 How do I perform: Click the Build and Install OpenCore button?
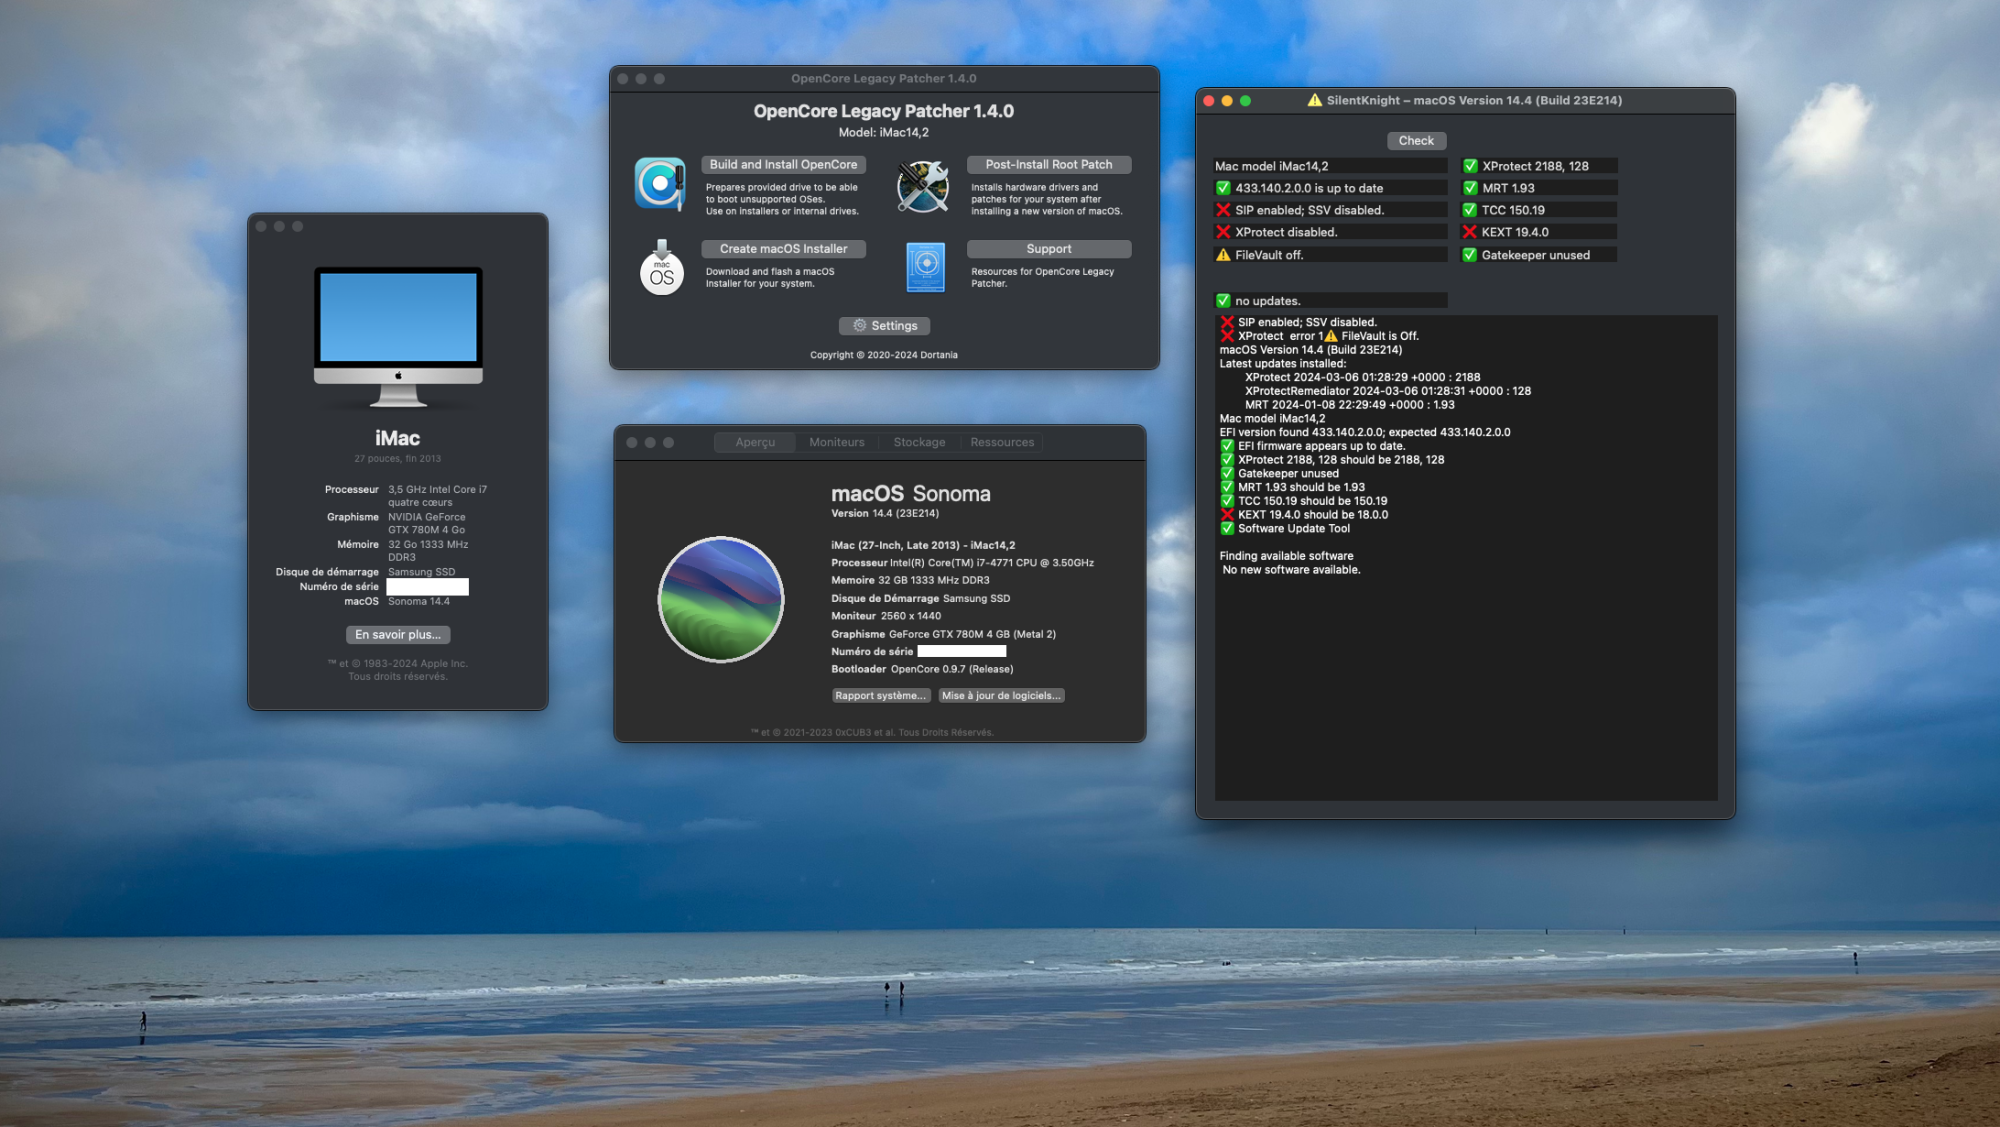[783, 165]
